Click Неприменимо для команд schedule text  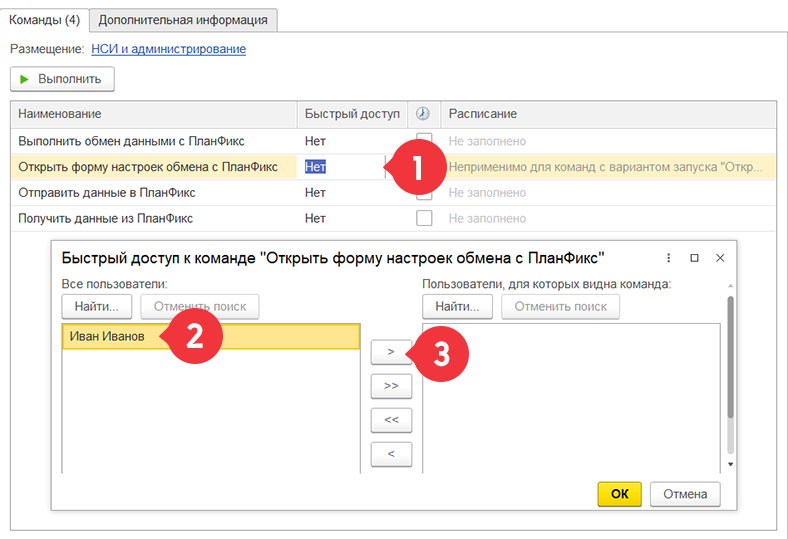click(606, 167)
